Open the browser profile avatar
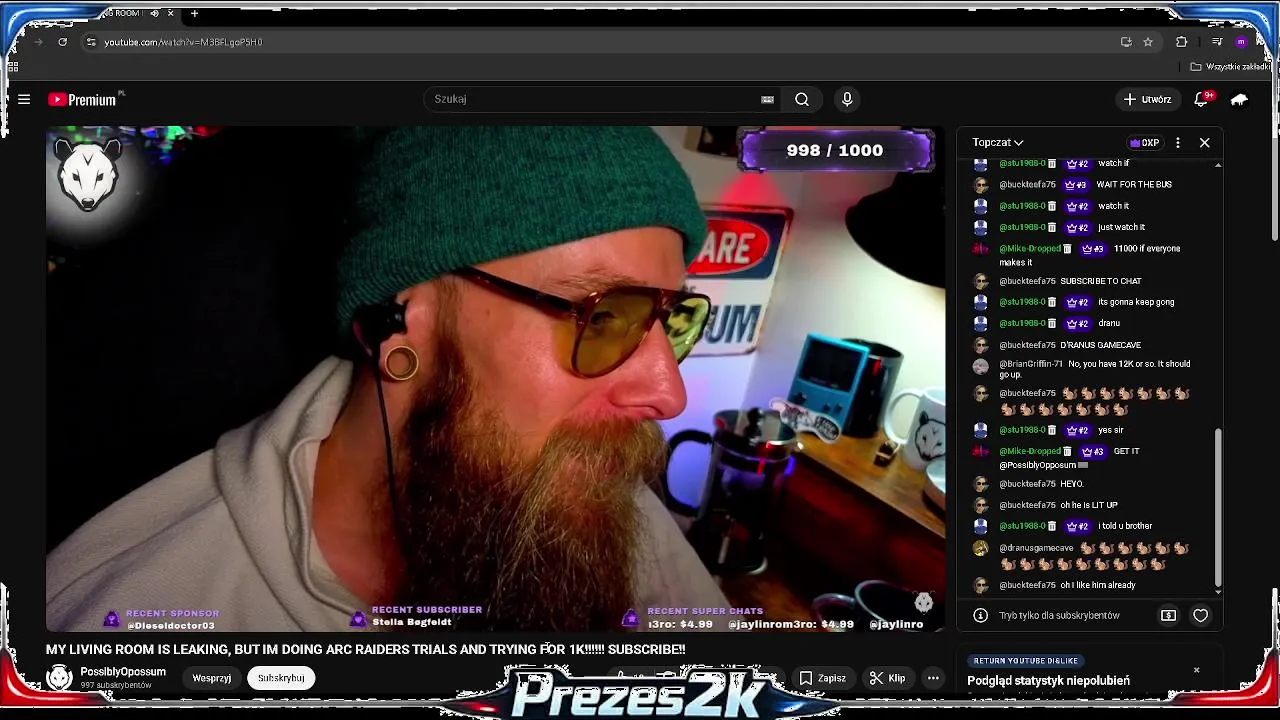 [1241, 42]
